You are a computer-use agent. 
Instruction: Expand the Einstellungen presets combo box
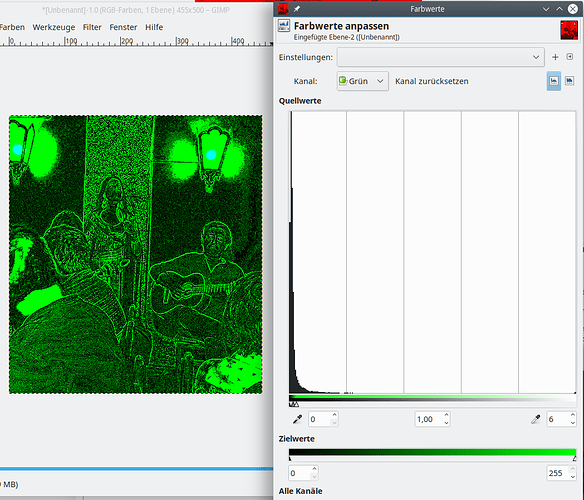click(x=441, y=57)
